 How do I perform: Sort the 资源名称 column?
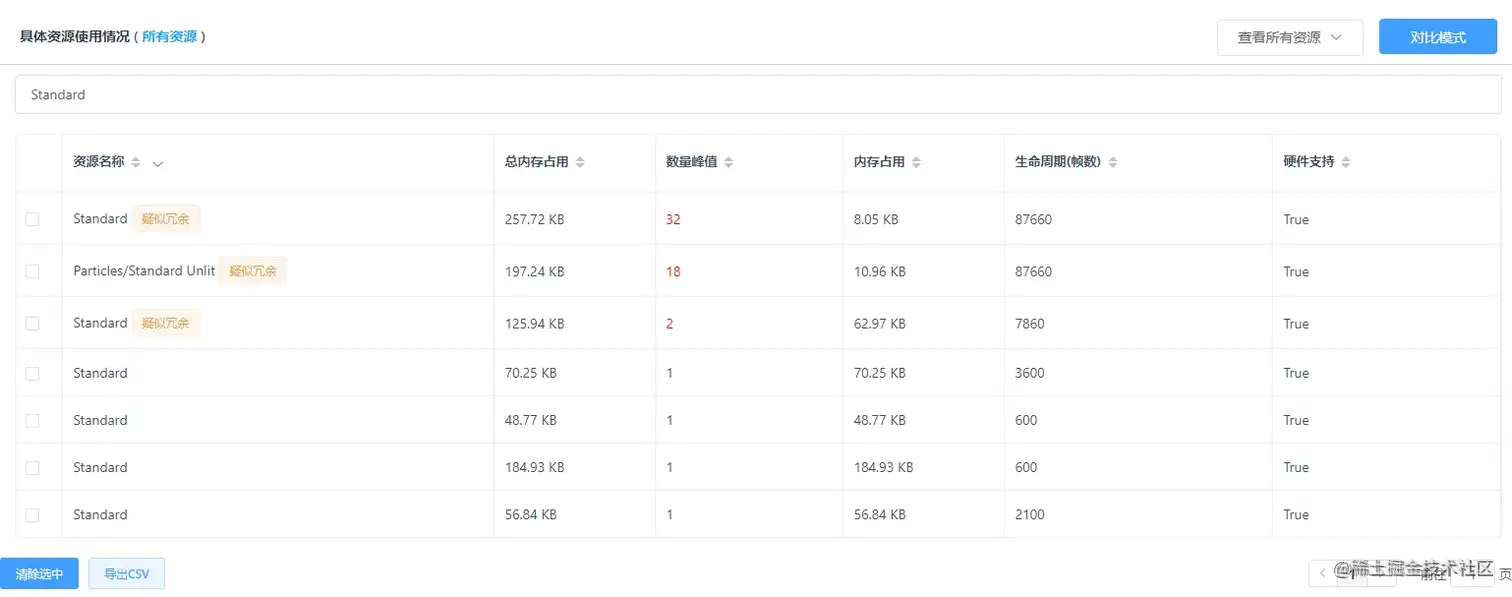pos(138,161)
